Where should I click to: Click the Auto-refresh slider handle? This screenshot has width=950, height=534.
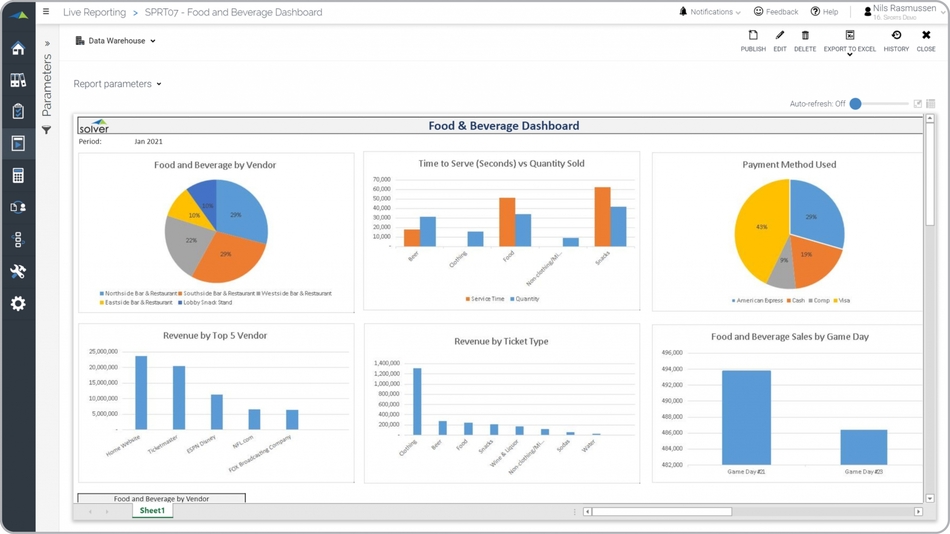click(x=855, y=104)
